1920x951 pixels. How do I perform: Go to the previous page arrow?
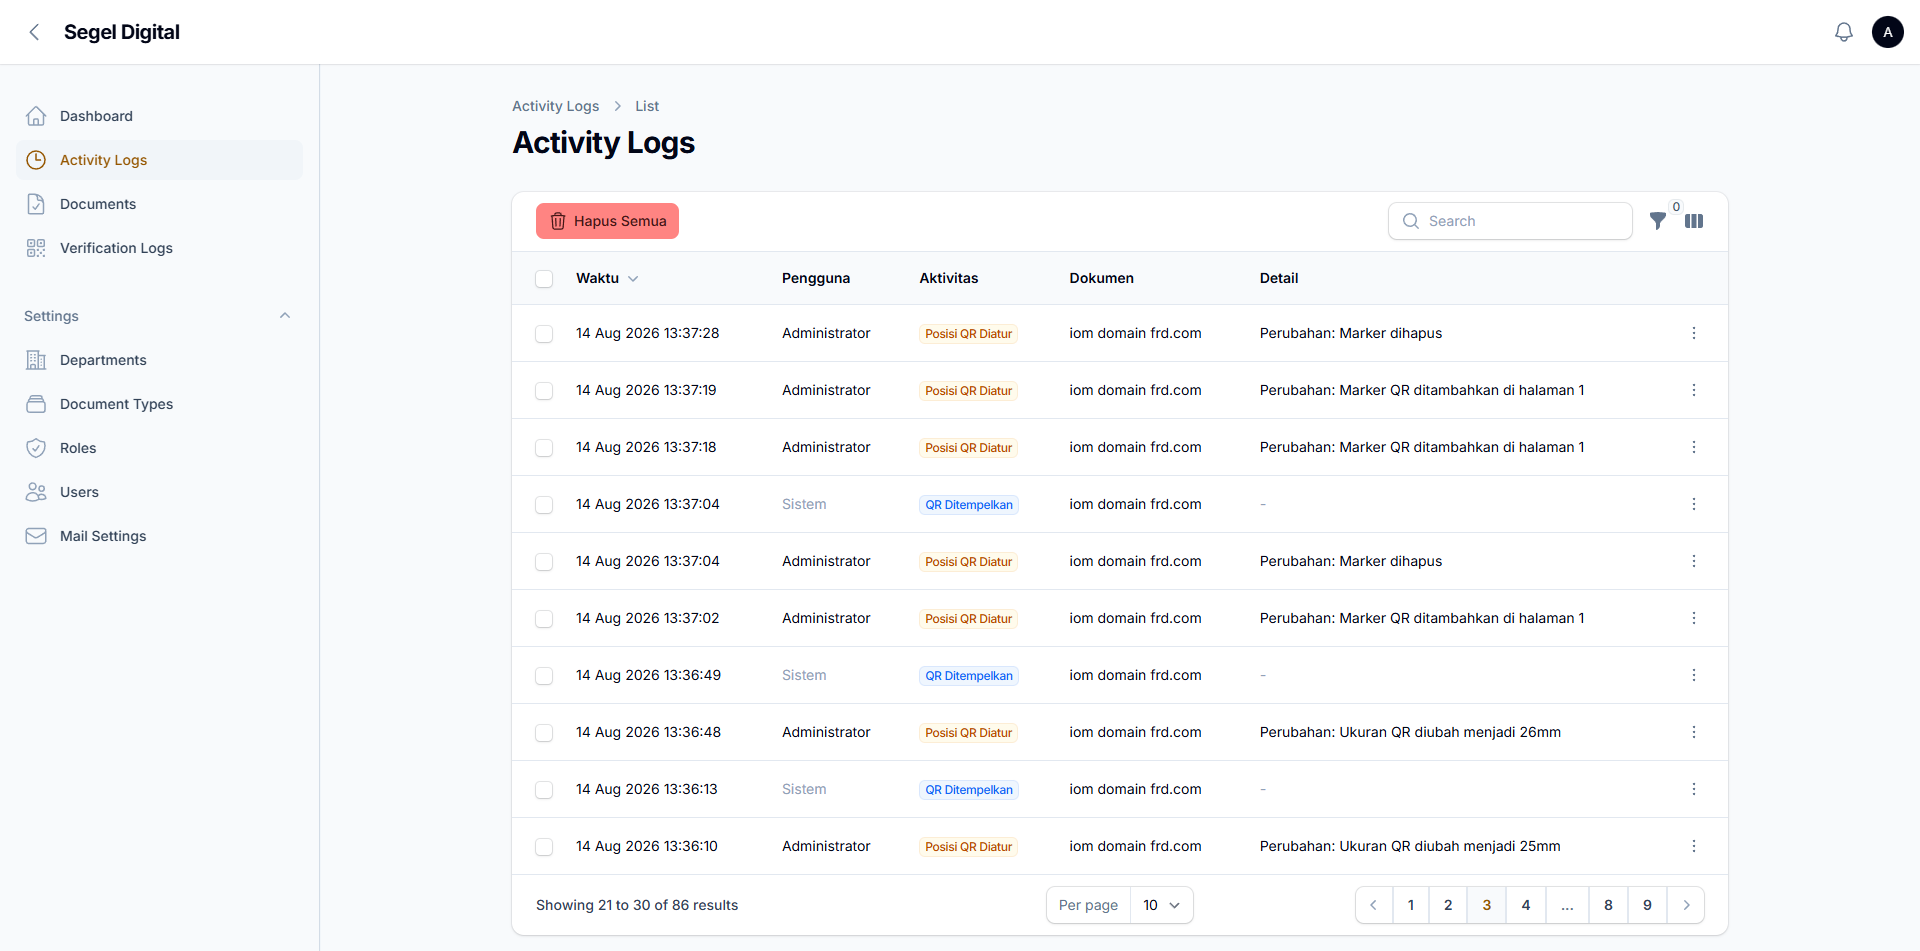click(x=1374, y=905)
